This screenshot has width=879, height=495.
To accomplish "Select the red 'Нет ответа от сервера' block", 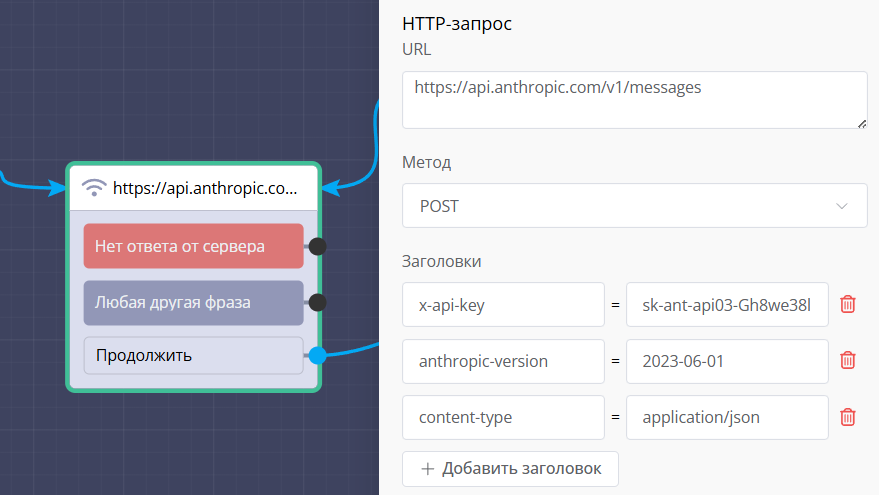I will pos(193,246).
